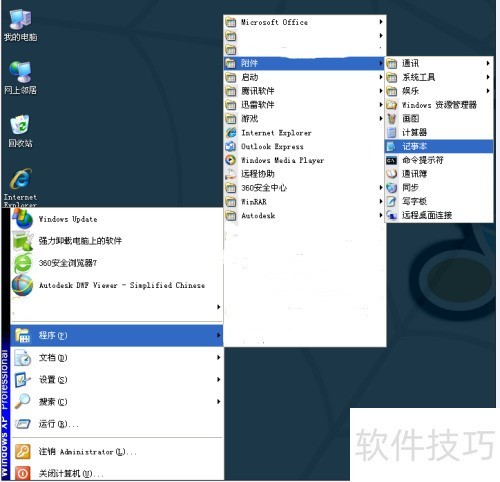Screen dimensions: 500x482
Task: Choose 设置(S) menu entry
Action: (117, 379)
